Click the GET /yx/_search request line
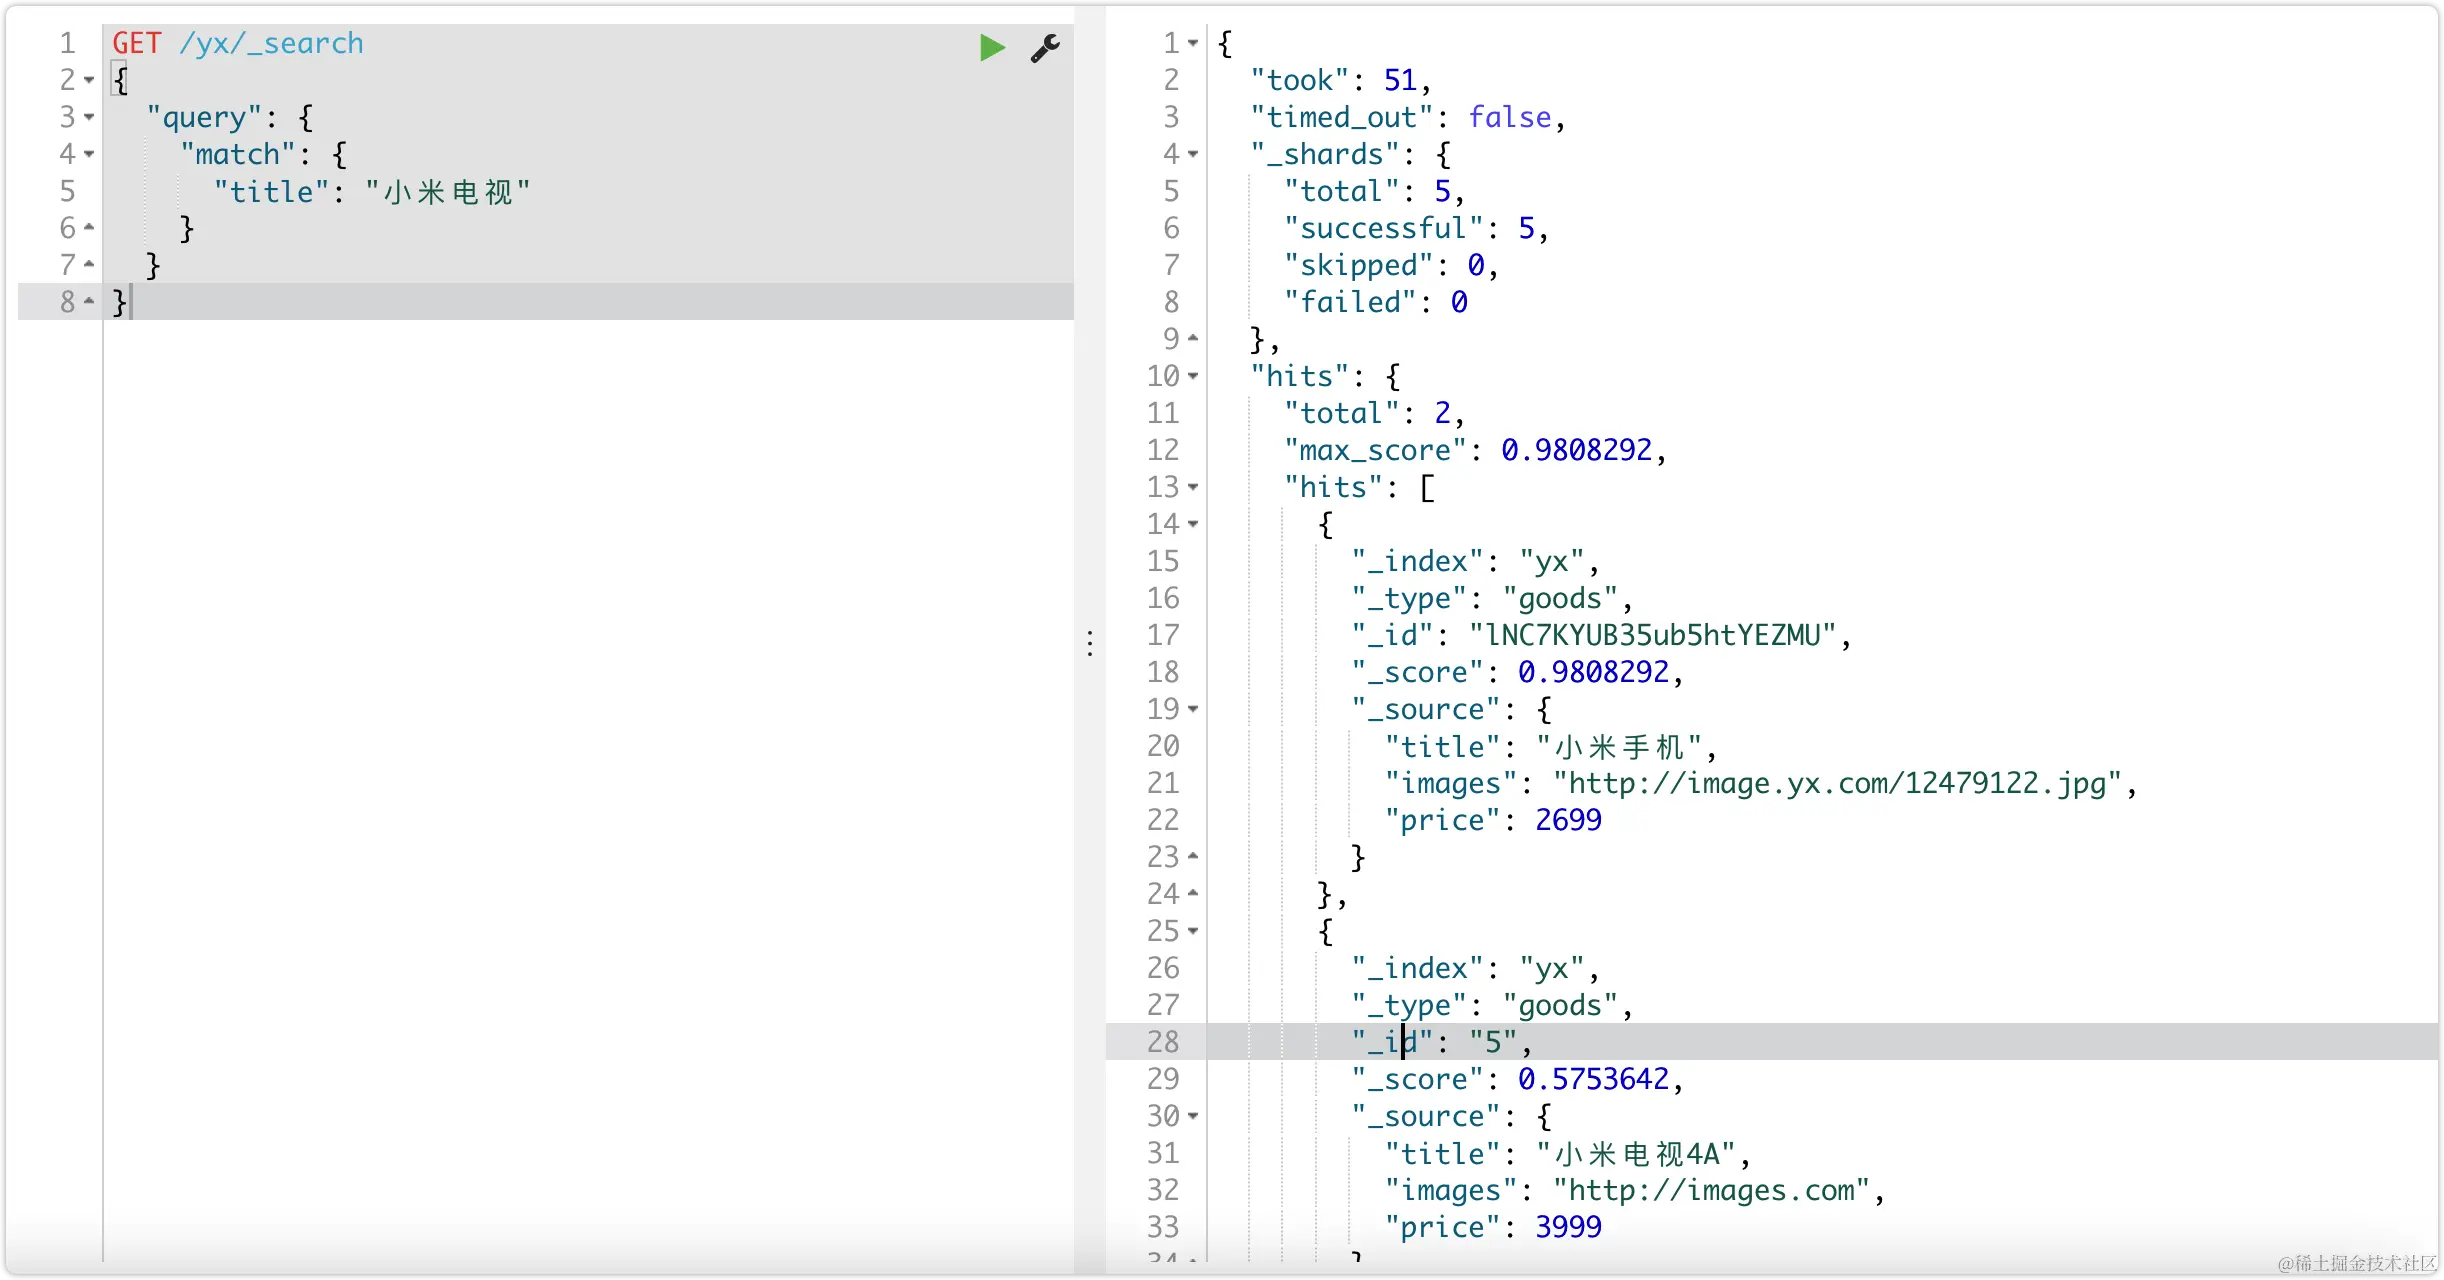Image resolution: width=2444 pixels, height=1280 pixels. pyautogui.click(x=238, y=43)
